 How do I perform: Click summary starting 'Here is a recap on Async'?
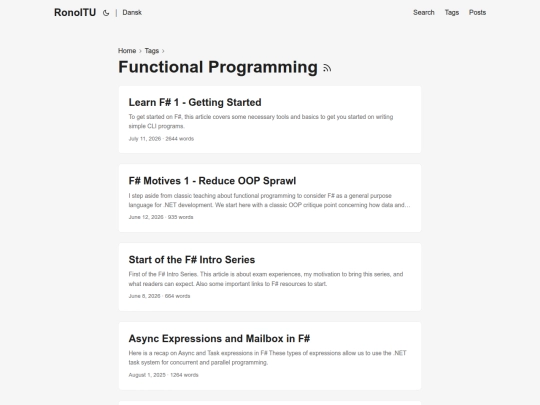pos(267,358)
